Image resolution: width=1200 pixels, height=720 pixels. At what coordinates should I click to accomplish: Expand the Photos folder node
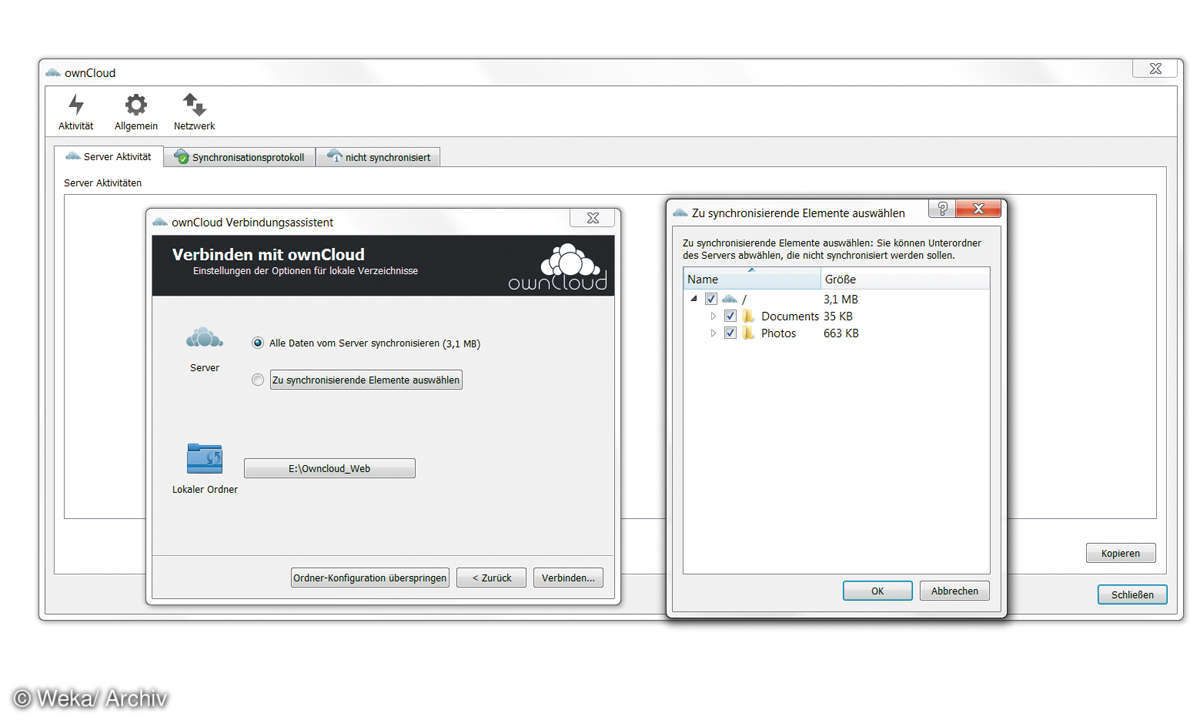(713, 333)
